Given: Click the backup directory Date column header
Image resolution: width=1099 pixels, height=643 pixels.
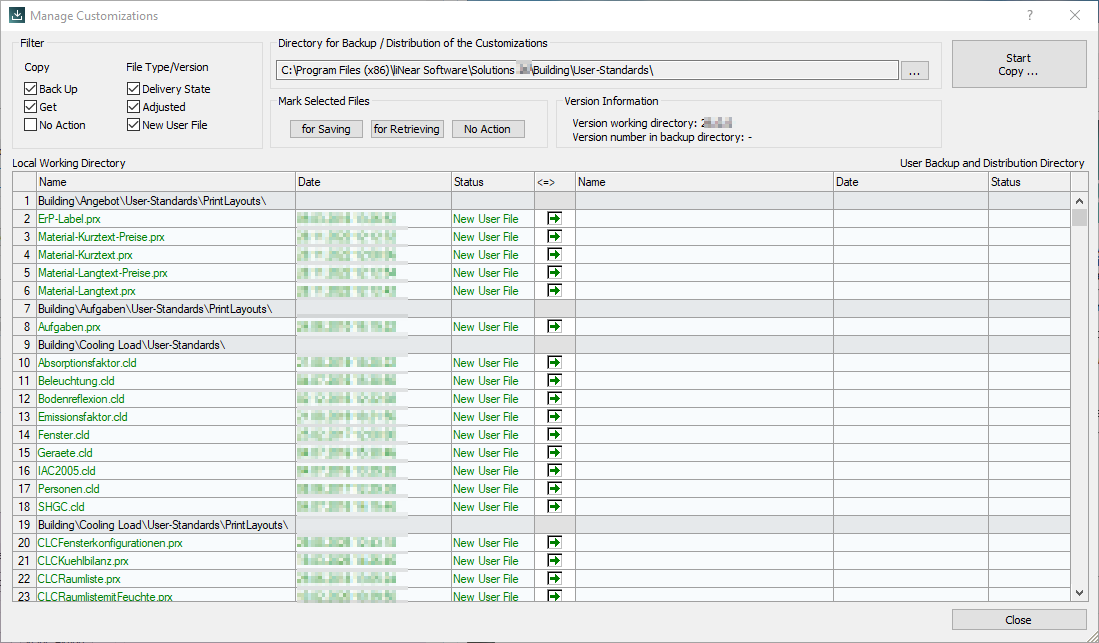Looking at the screenshot, I should 911,182.
